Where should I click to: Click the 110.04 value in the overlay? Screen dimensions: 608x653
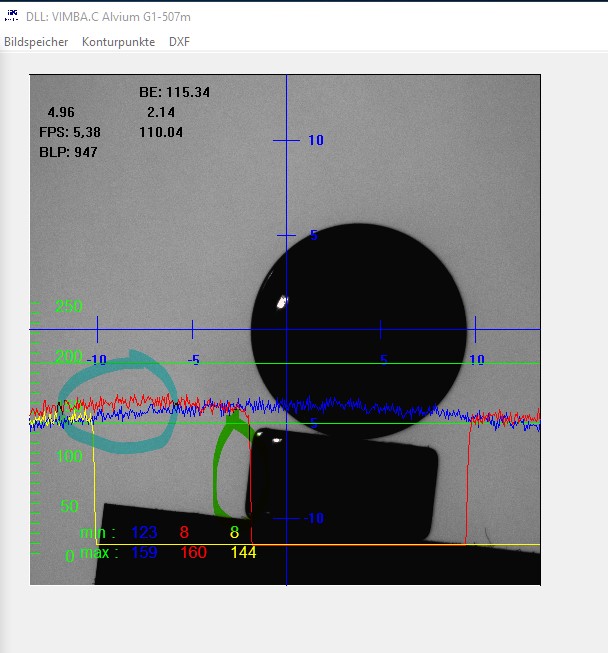161,132
